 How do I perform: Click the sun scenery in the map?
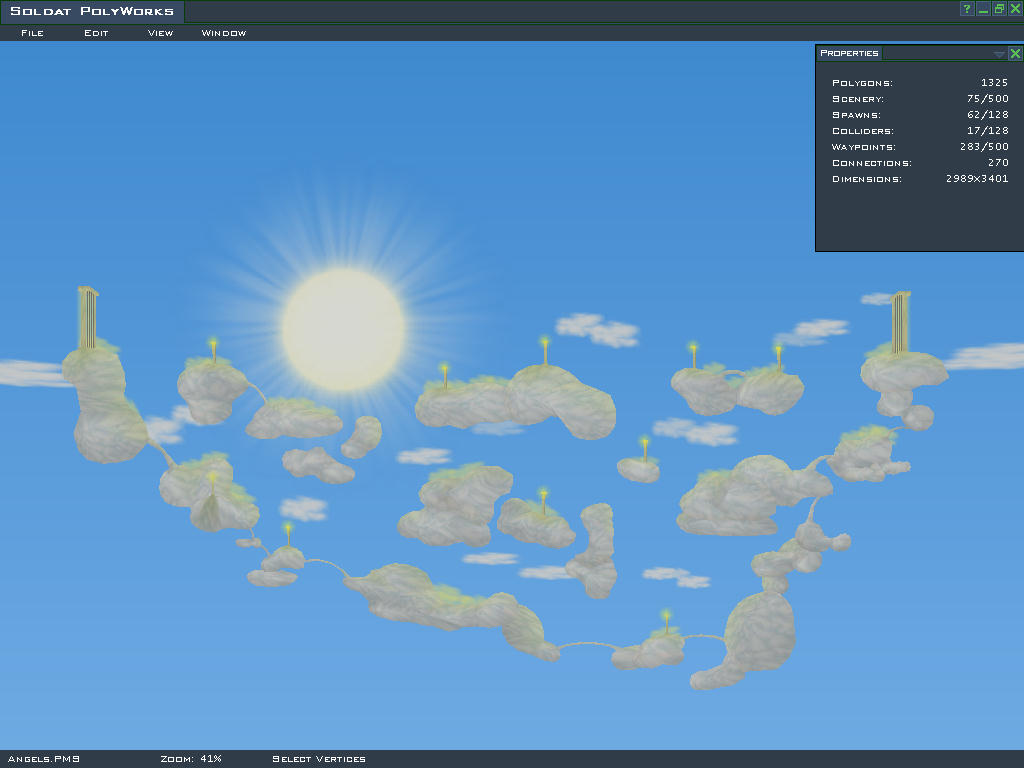pos(343,329)
